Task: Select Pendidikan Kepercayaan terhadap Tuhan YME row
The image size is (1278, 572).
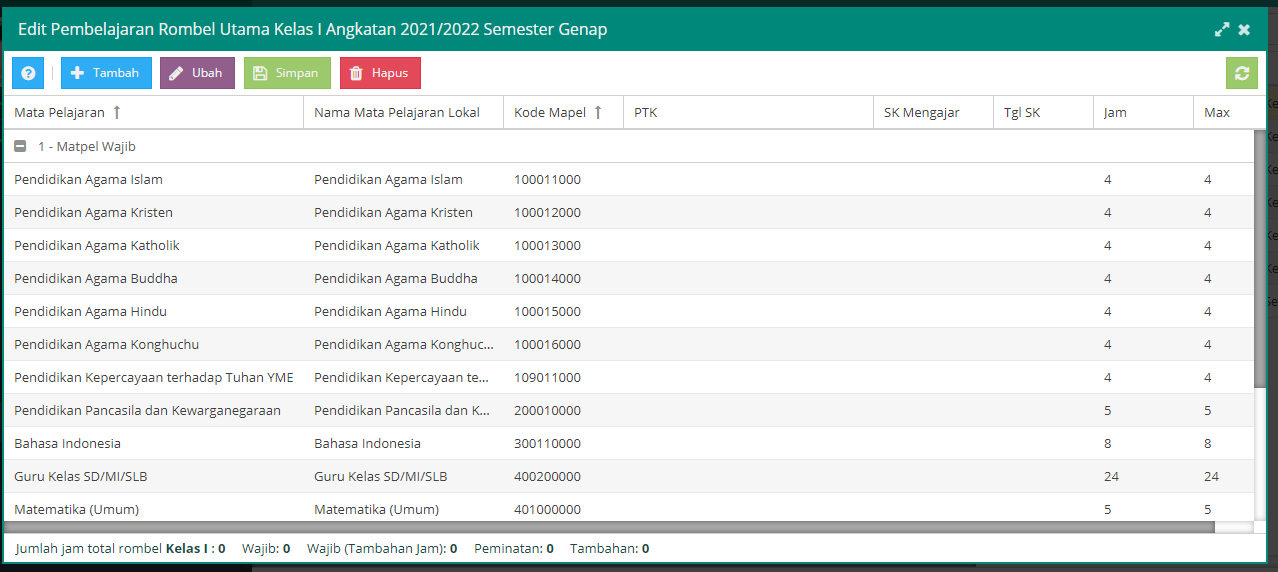Action: (x=628, y=377)
